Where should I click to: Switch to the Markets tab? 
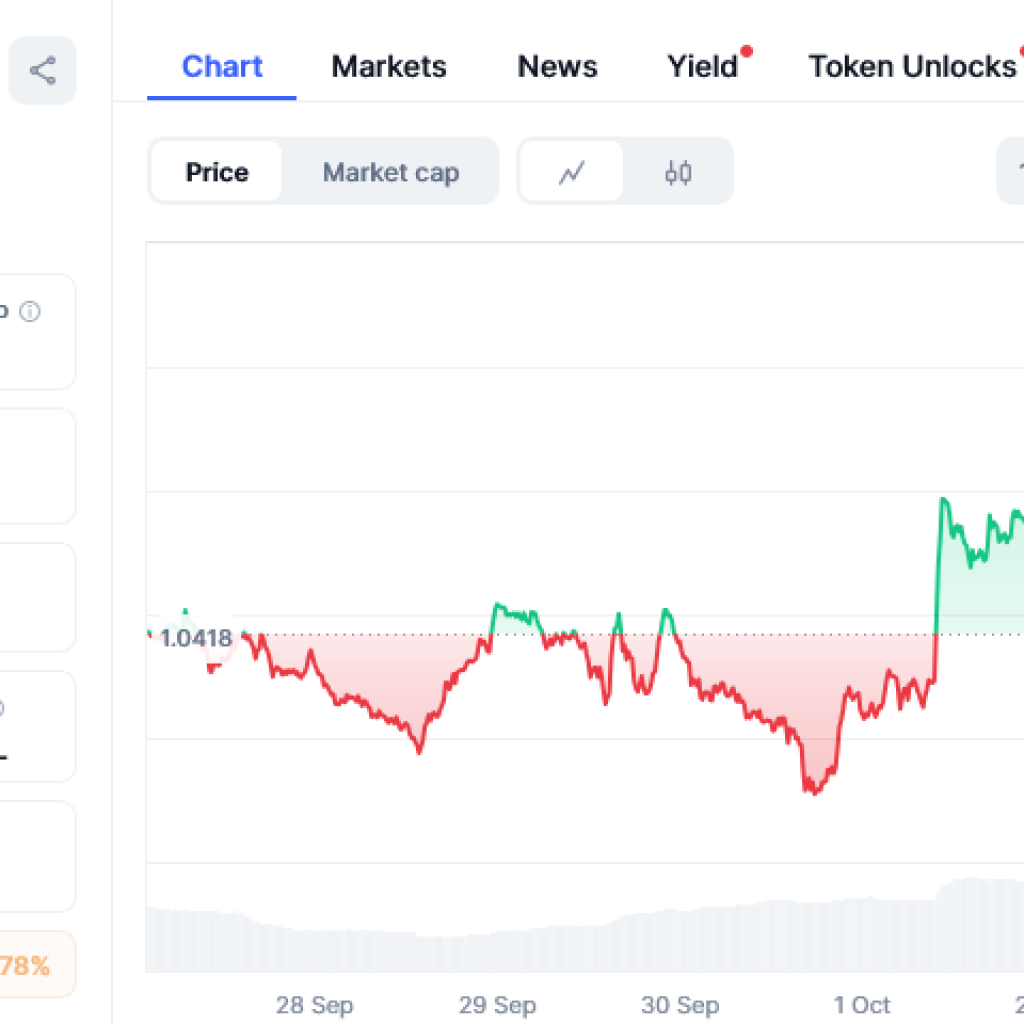coord(389,67)
